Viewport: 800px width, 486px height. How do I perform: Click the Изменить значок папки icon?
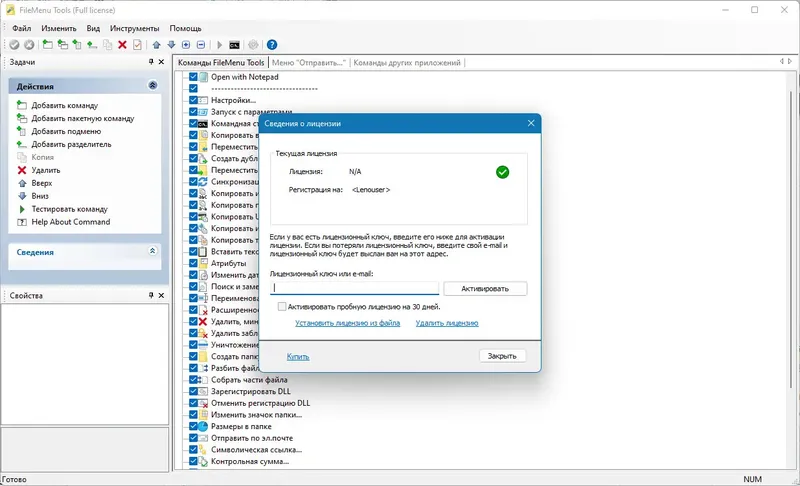point(203,415)
